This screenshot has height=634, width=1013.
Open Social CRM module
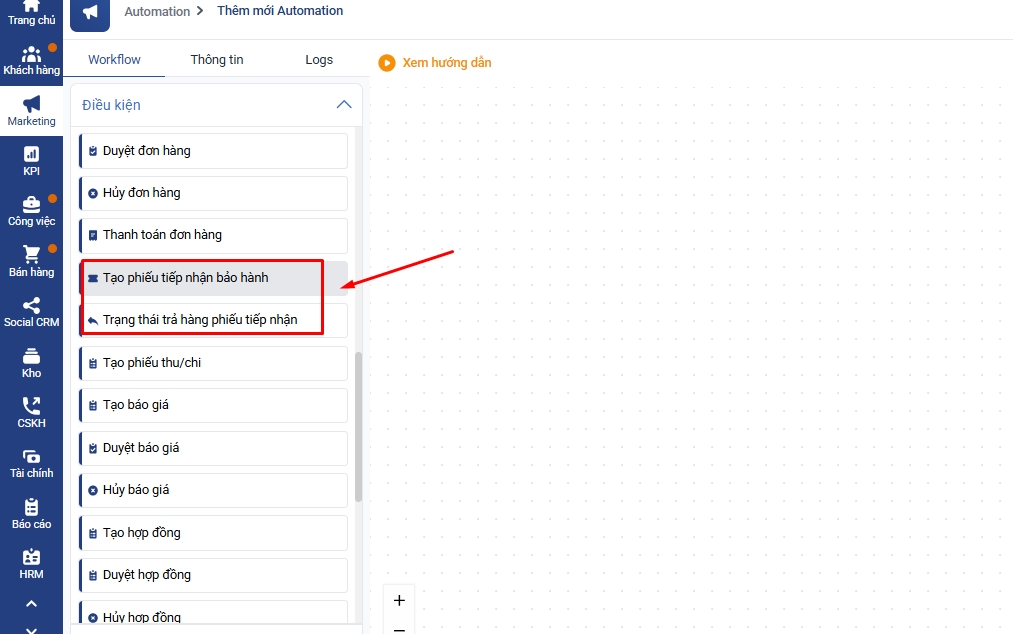coord(31,312)
